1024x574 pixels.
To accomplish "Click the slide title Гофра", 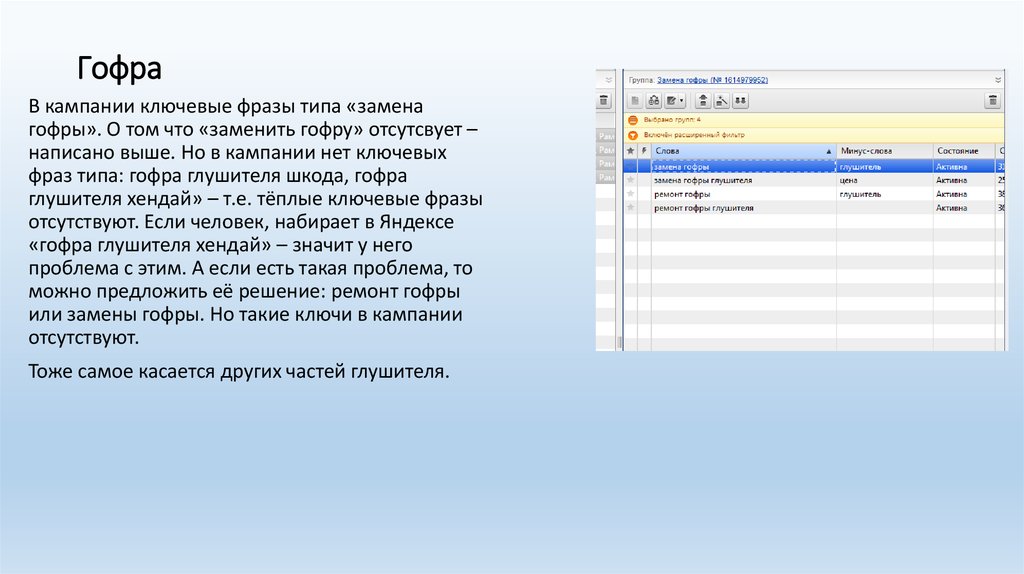I will coord(120,69).
